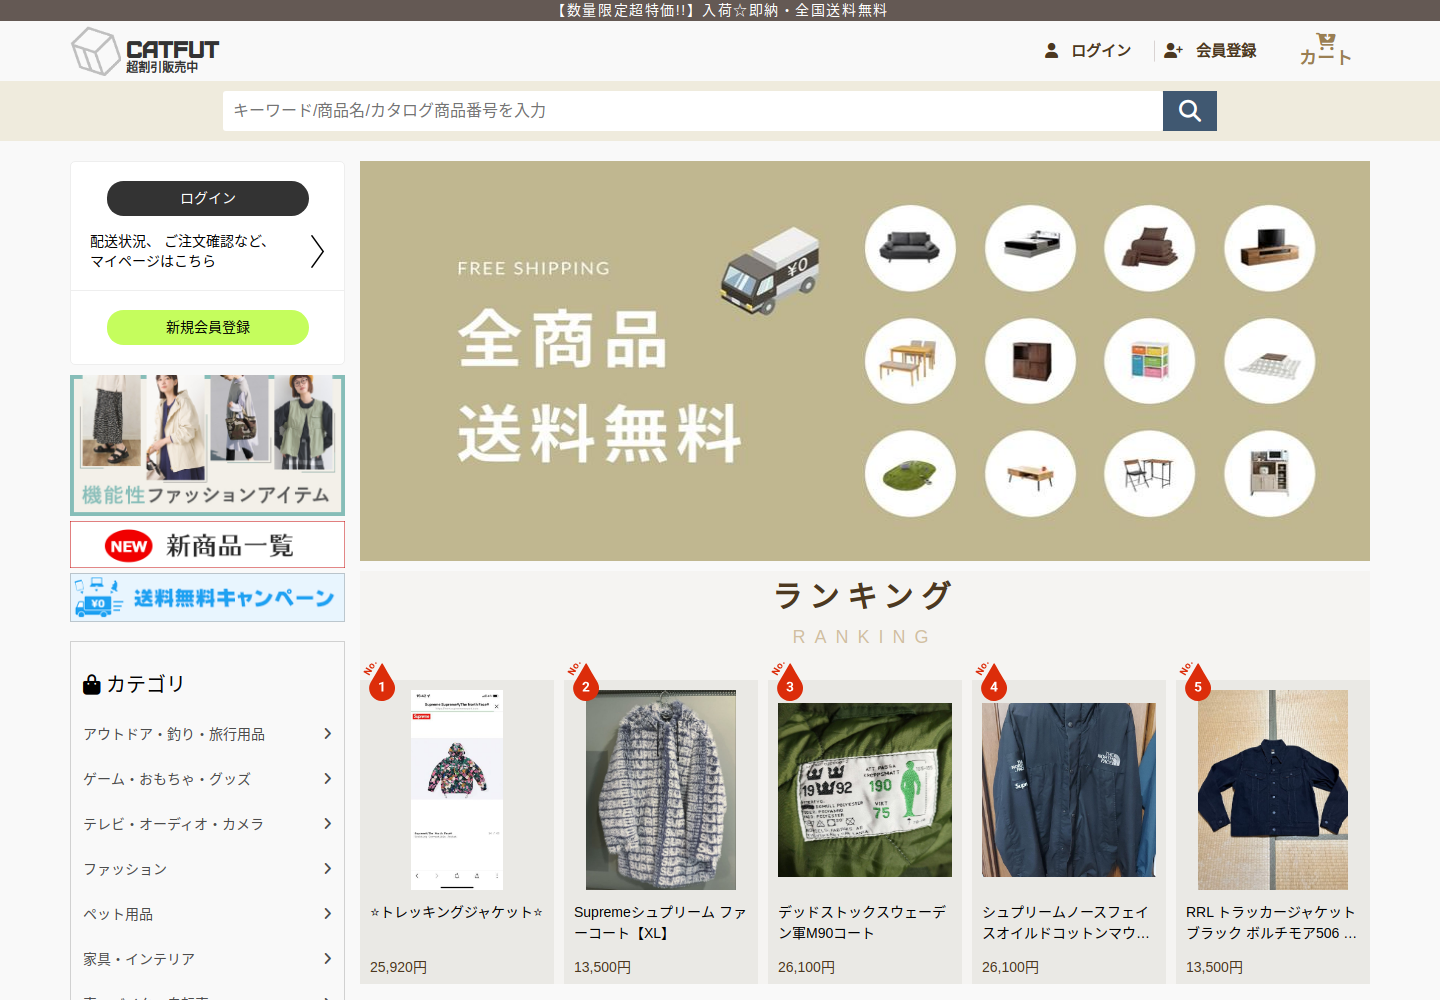Click the kitchen cupboard circle icon

(x=1270, y=474)
